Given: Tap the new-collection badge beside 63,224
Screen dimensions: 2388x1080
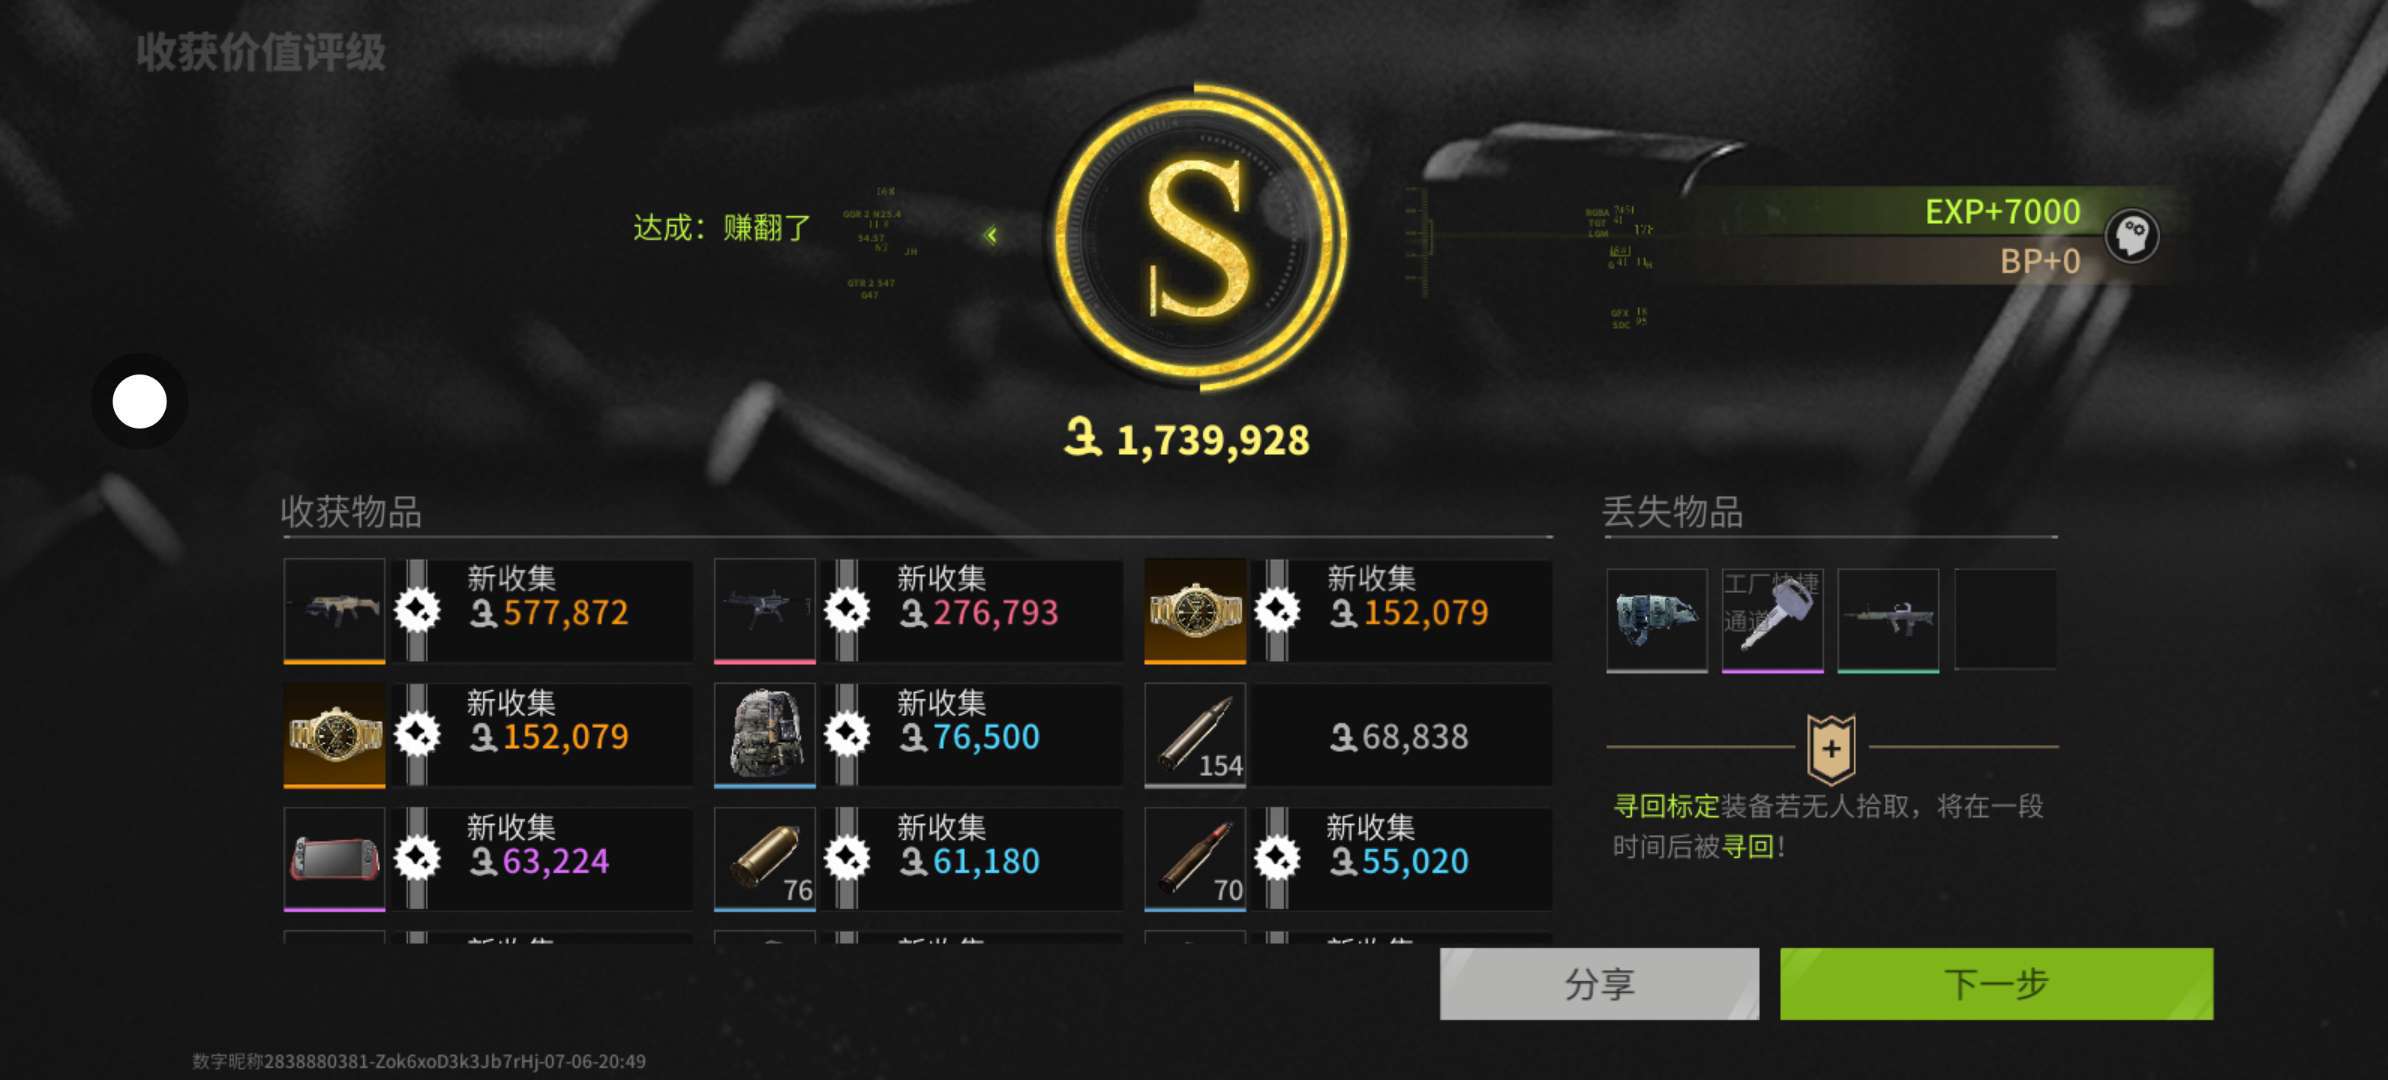Looking at the screenshot, I should pos(417,859).
